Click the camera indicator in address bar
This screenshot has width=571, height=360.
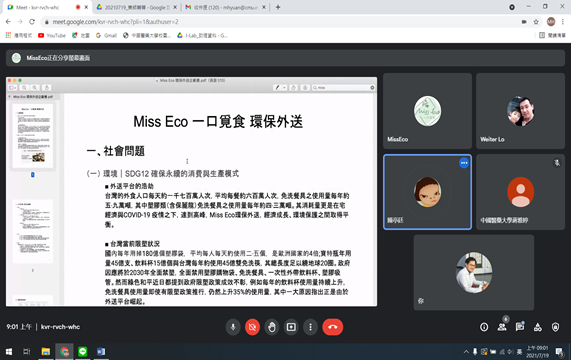[x=524, y=22]
